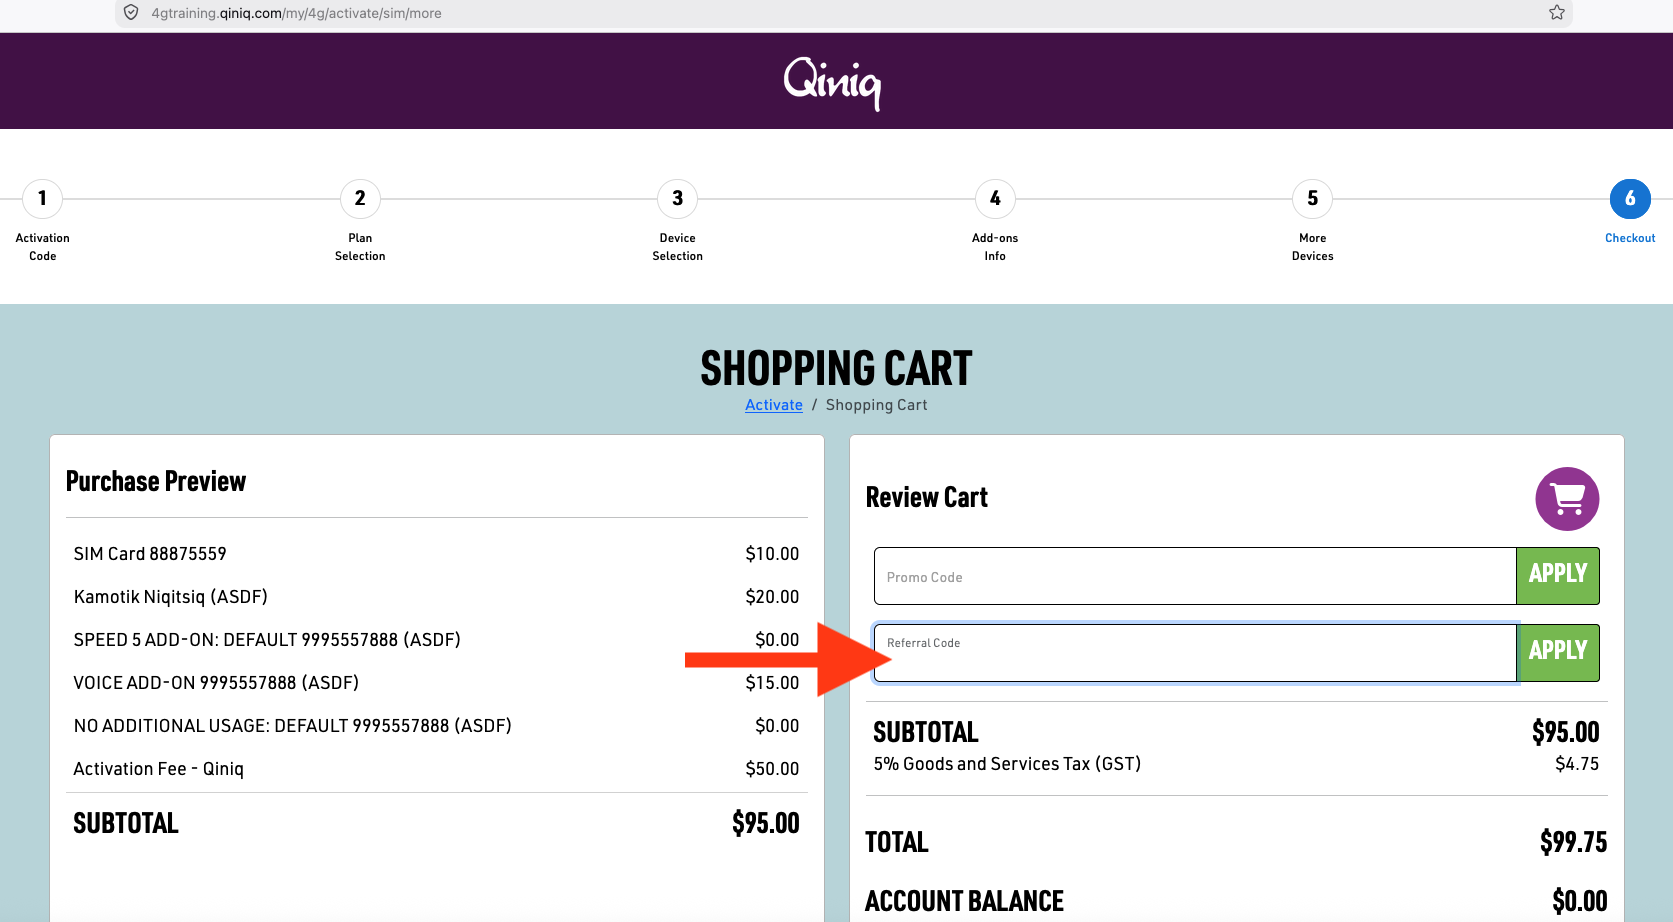
Task: Click the browser address bar URL
Action: [296, 13]
